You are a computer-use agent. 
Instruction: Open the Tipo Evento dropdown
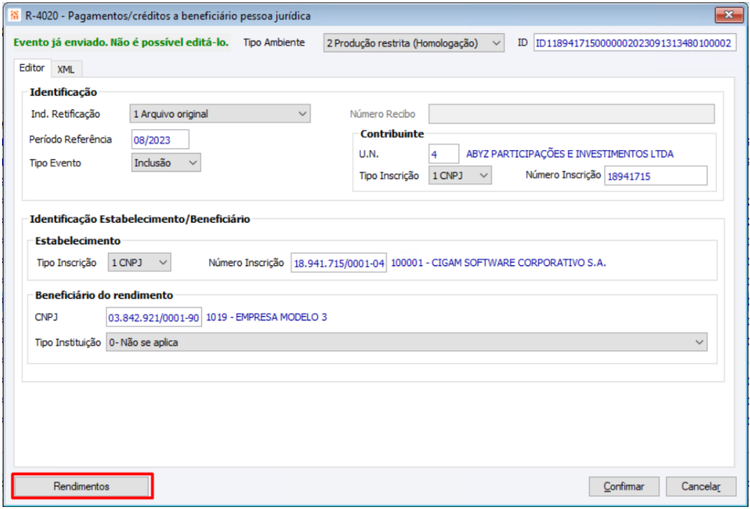click(166, 163)
